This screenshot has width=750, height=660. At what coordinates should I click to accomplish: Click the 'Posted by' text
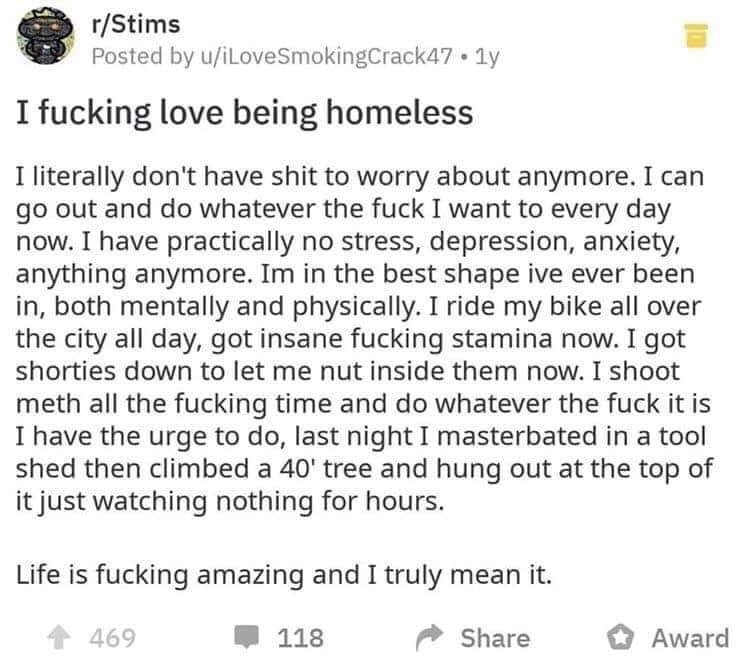(143, 56)
